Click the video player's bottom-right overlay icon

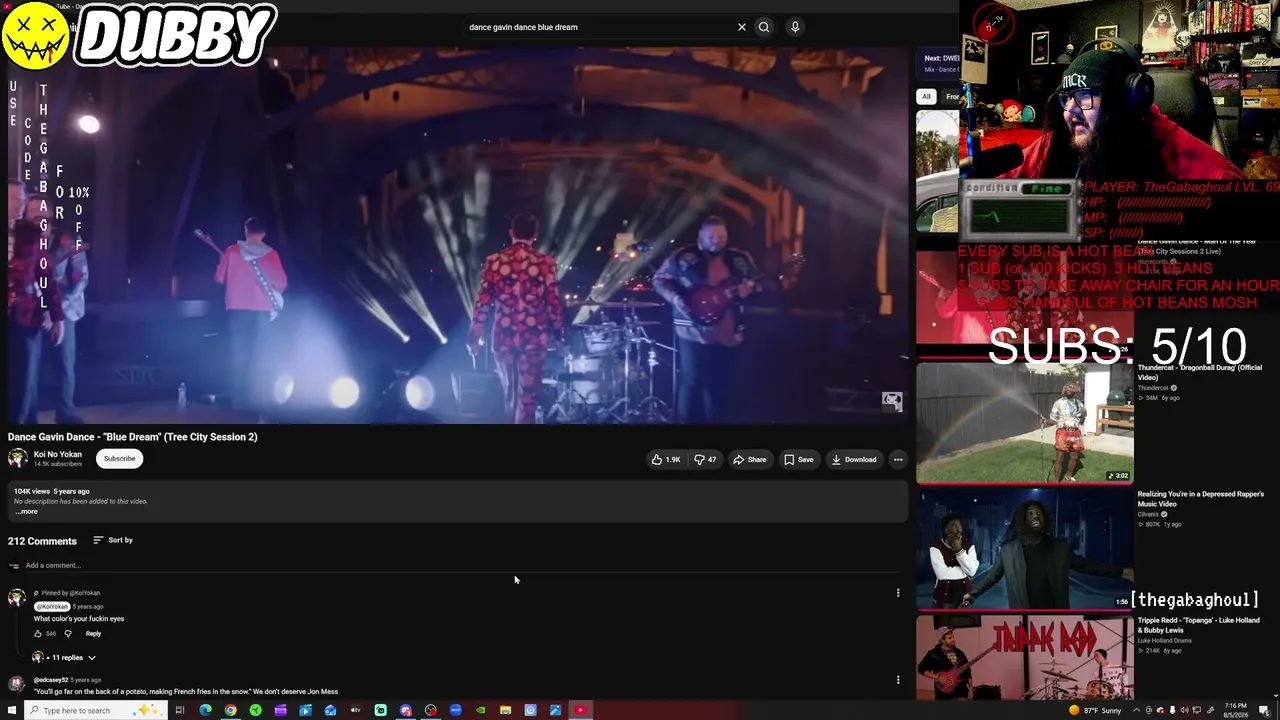pos(892,401)
